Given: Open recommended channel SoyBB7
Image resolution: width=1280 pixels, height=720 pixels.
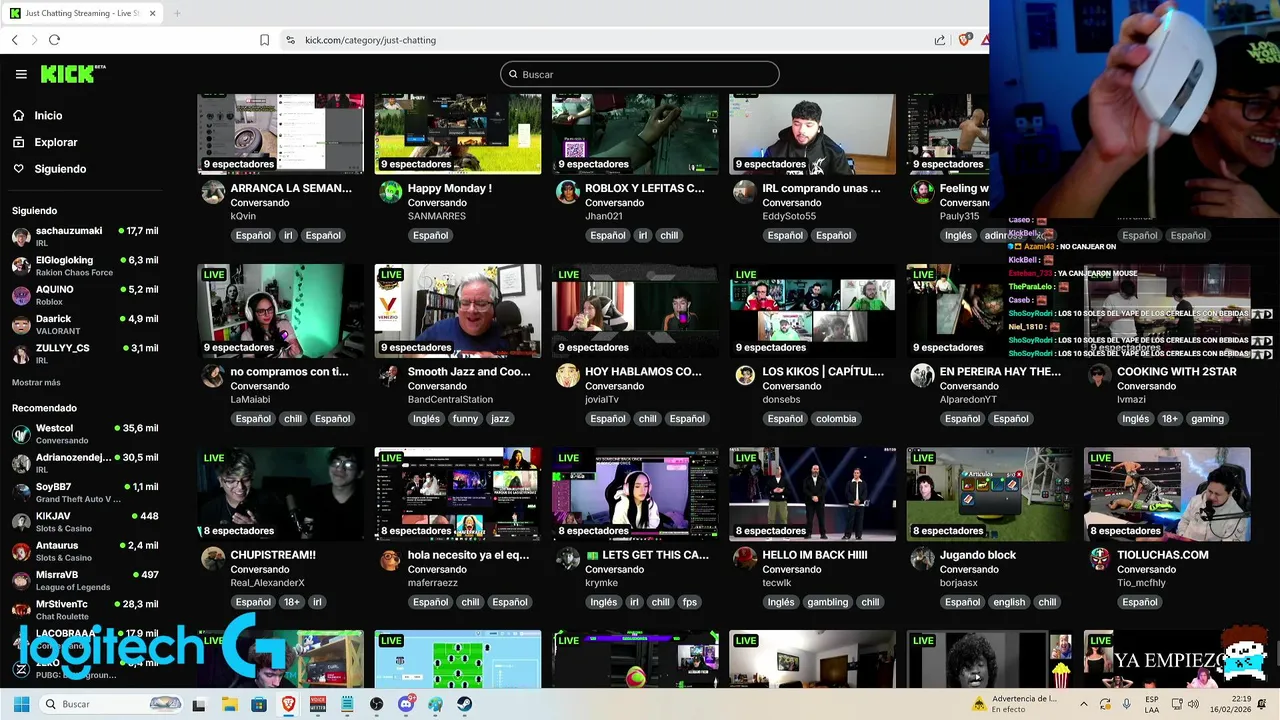Looking at the screenshot, I should point(85,492).
